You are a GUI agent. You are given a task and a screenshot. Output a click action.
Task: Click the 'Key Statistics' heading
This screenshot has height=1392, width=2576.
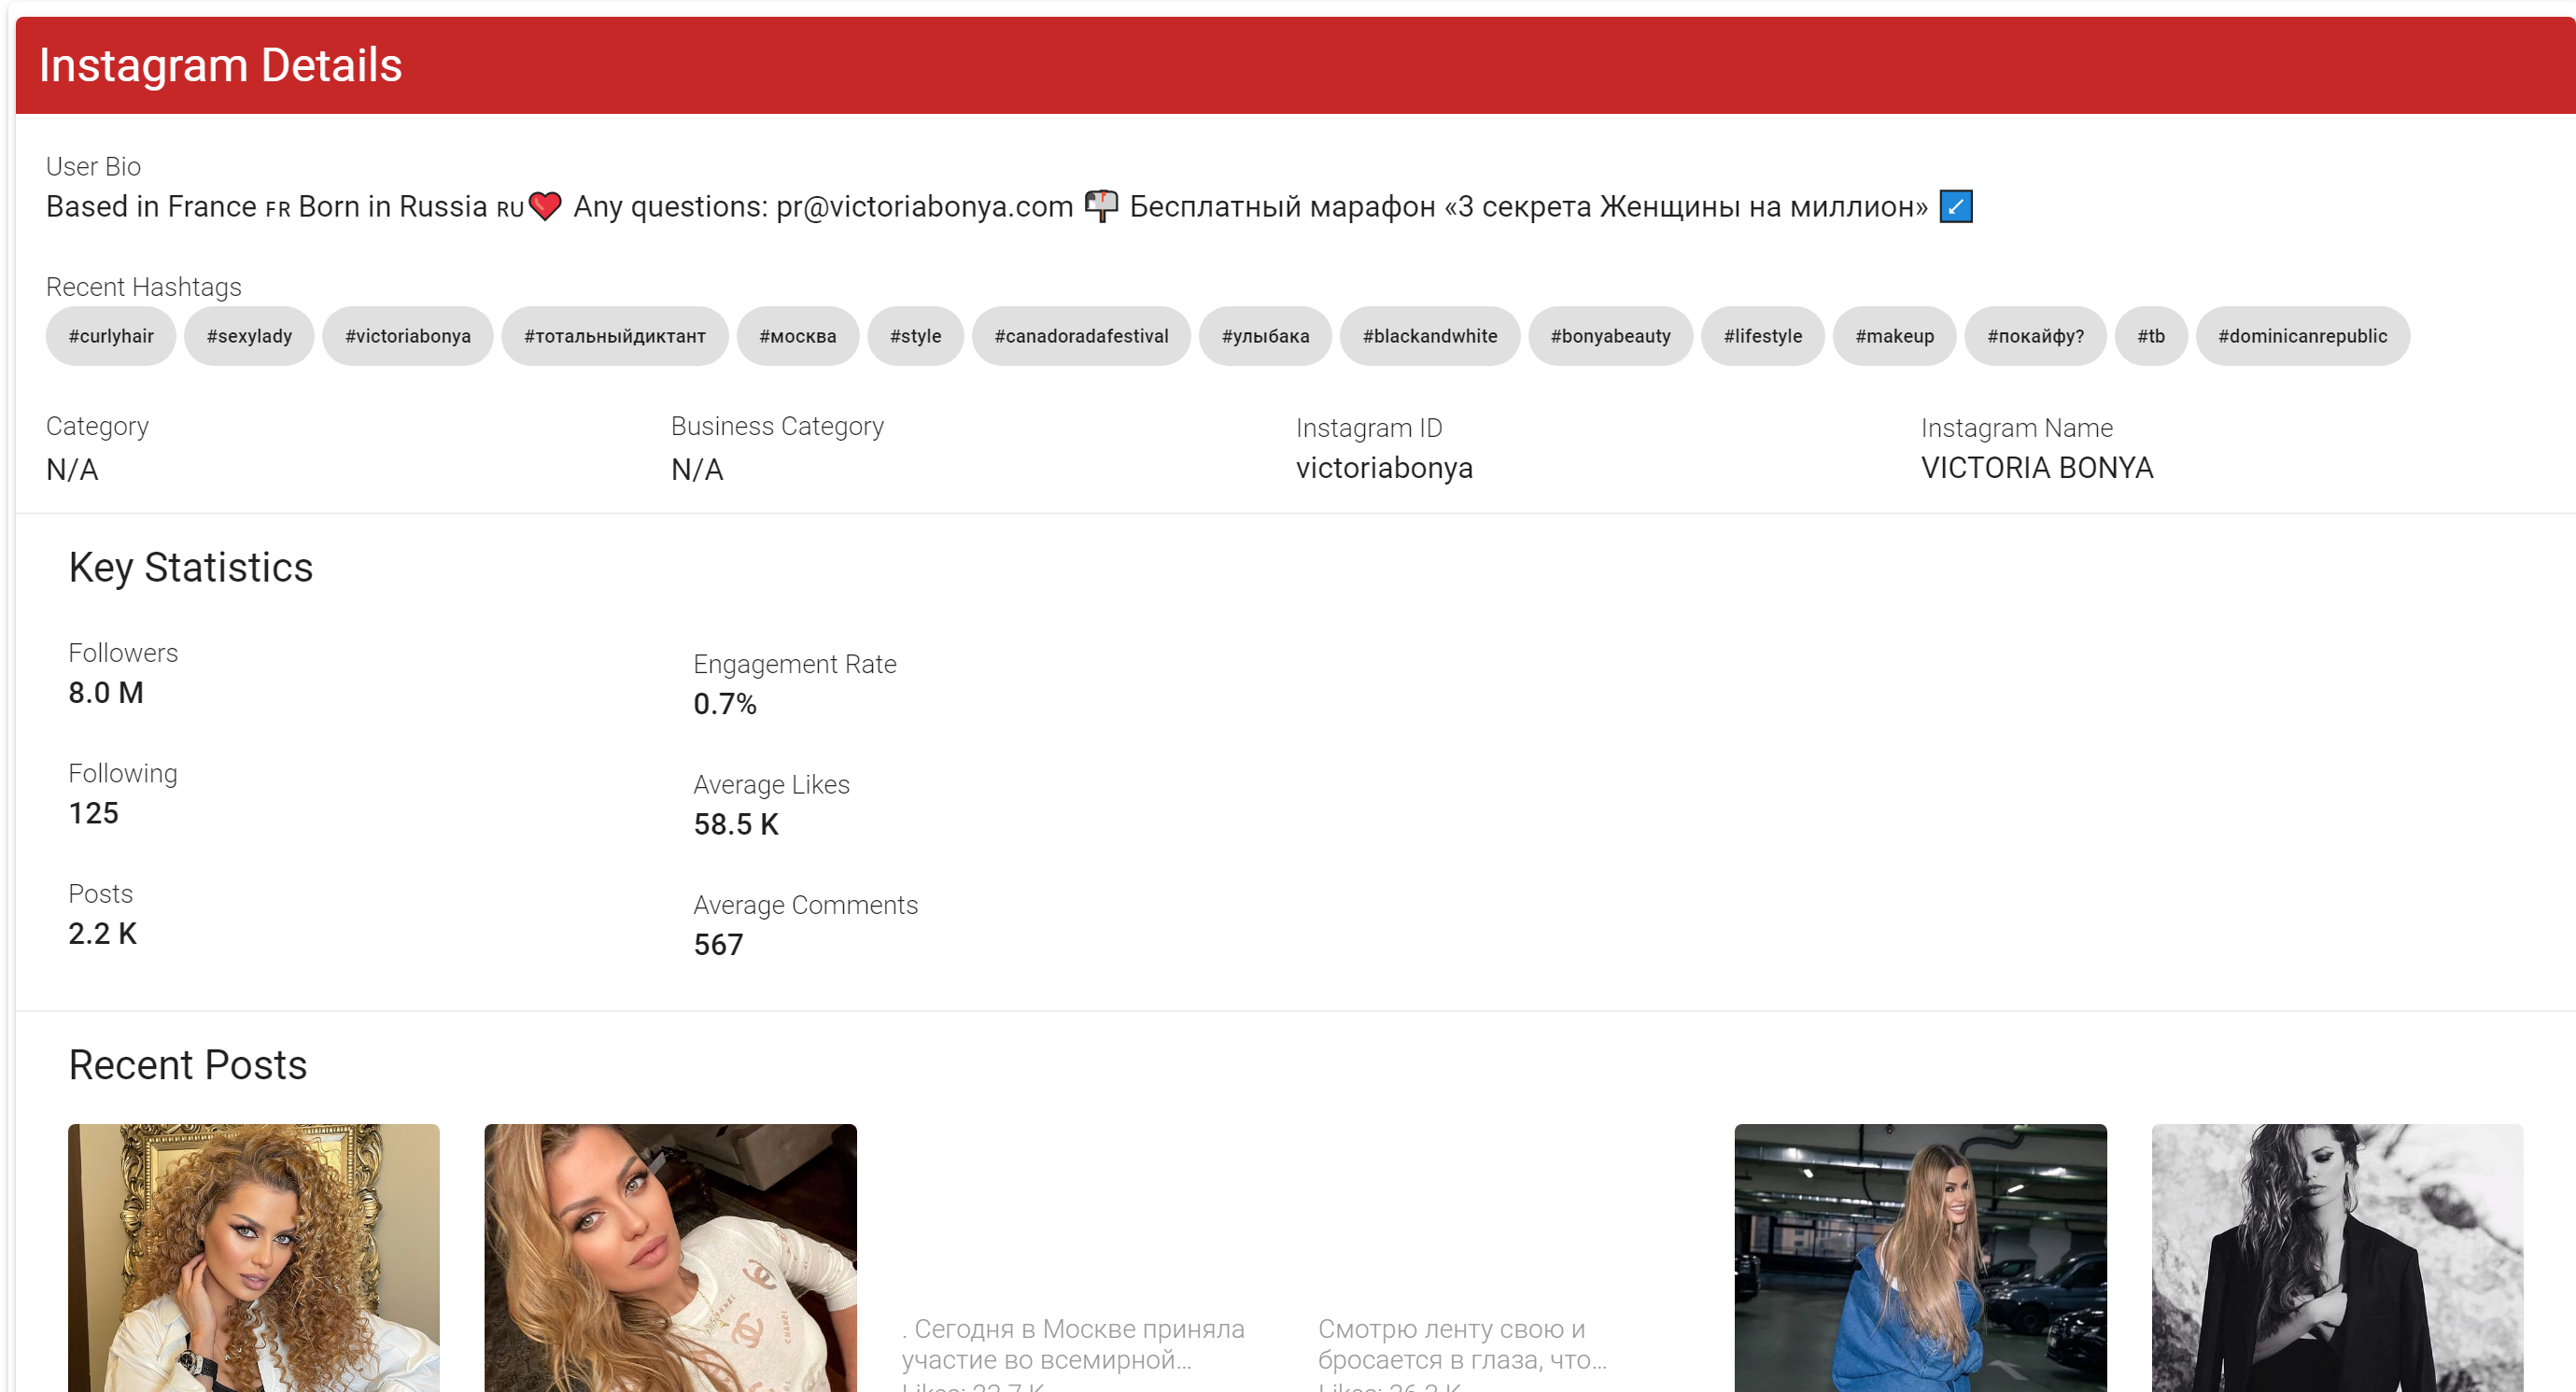point(190,568)
